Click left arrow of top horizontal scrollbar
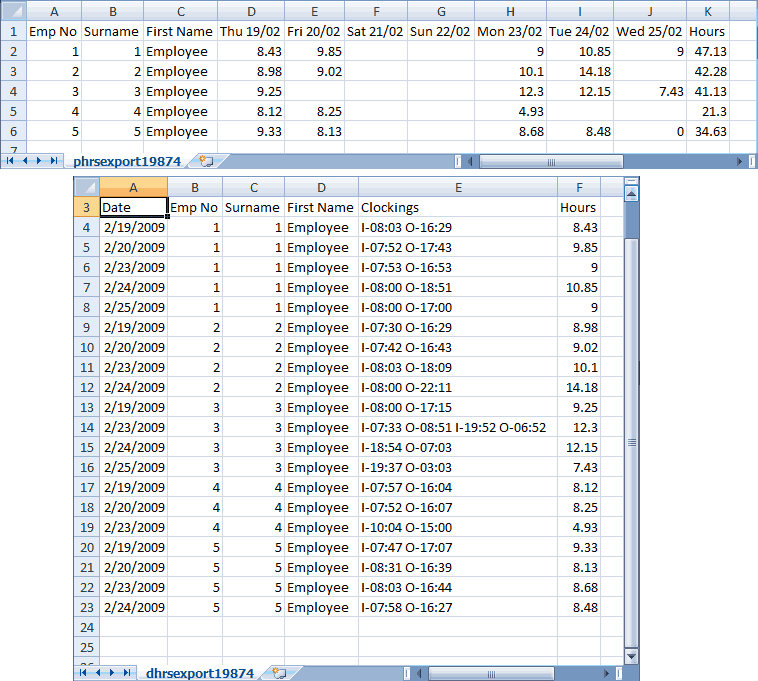The height and width of the screenshot is (681, 758). pos(472,161)
